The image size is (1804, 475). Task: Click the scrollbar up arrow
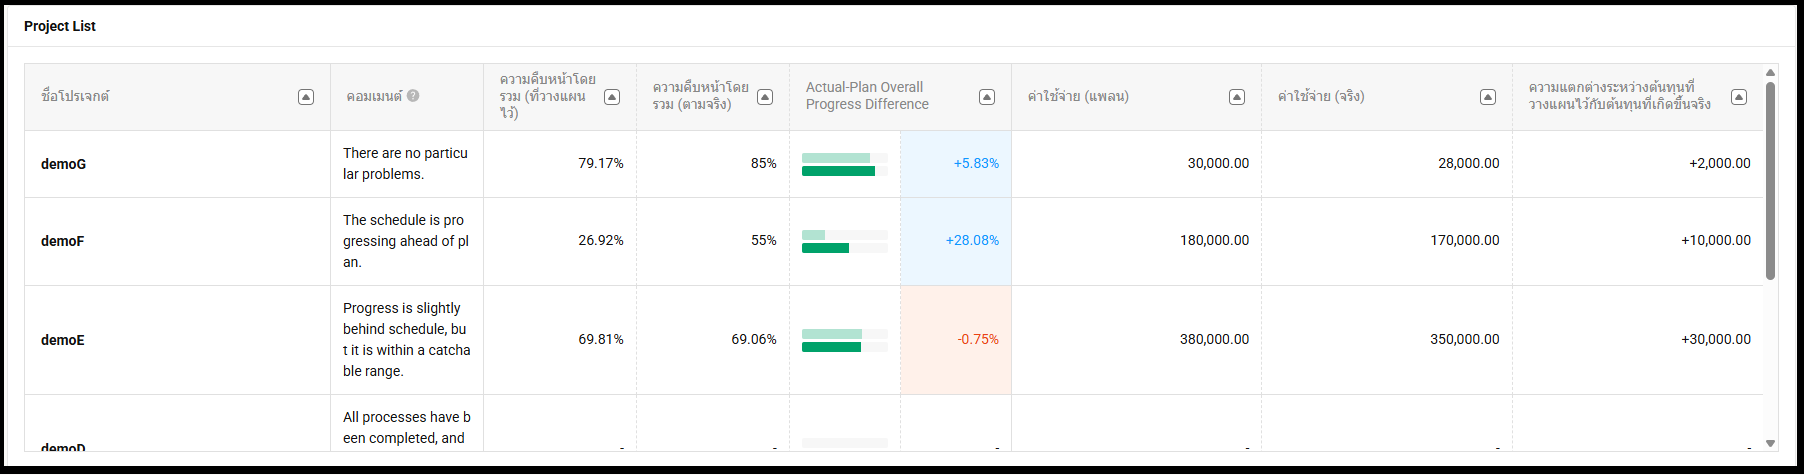coord(1770,72)
